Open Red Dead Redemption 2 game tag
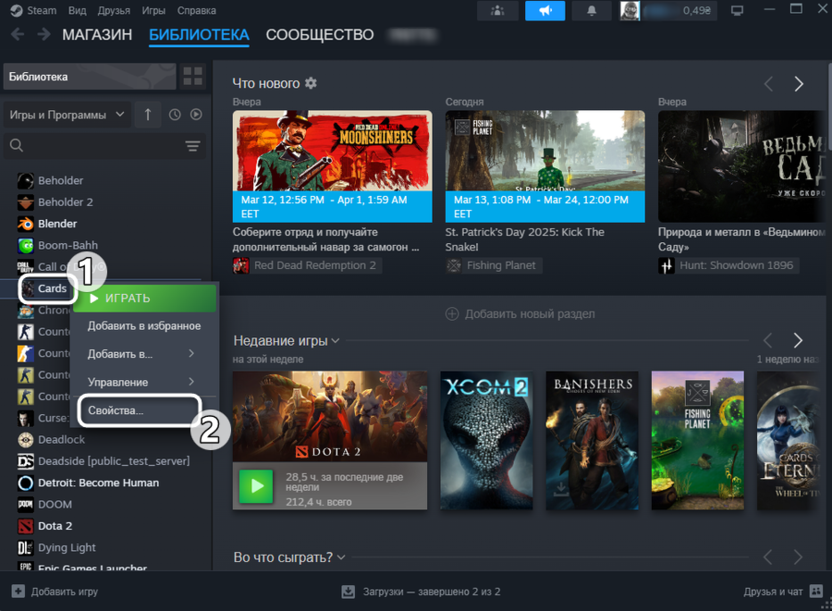The image size is (832, 611). pos(307,265)
